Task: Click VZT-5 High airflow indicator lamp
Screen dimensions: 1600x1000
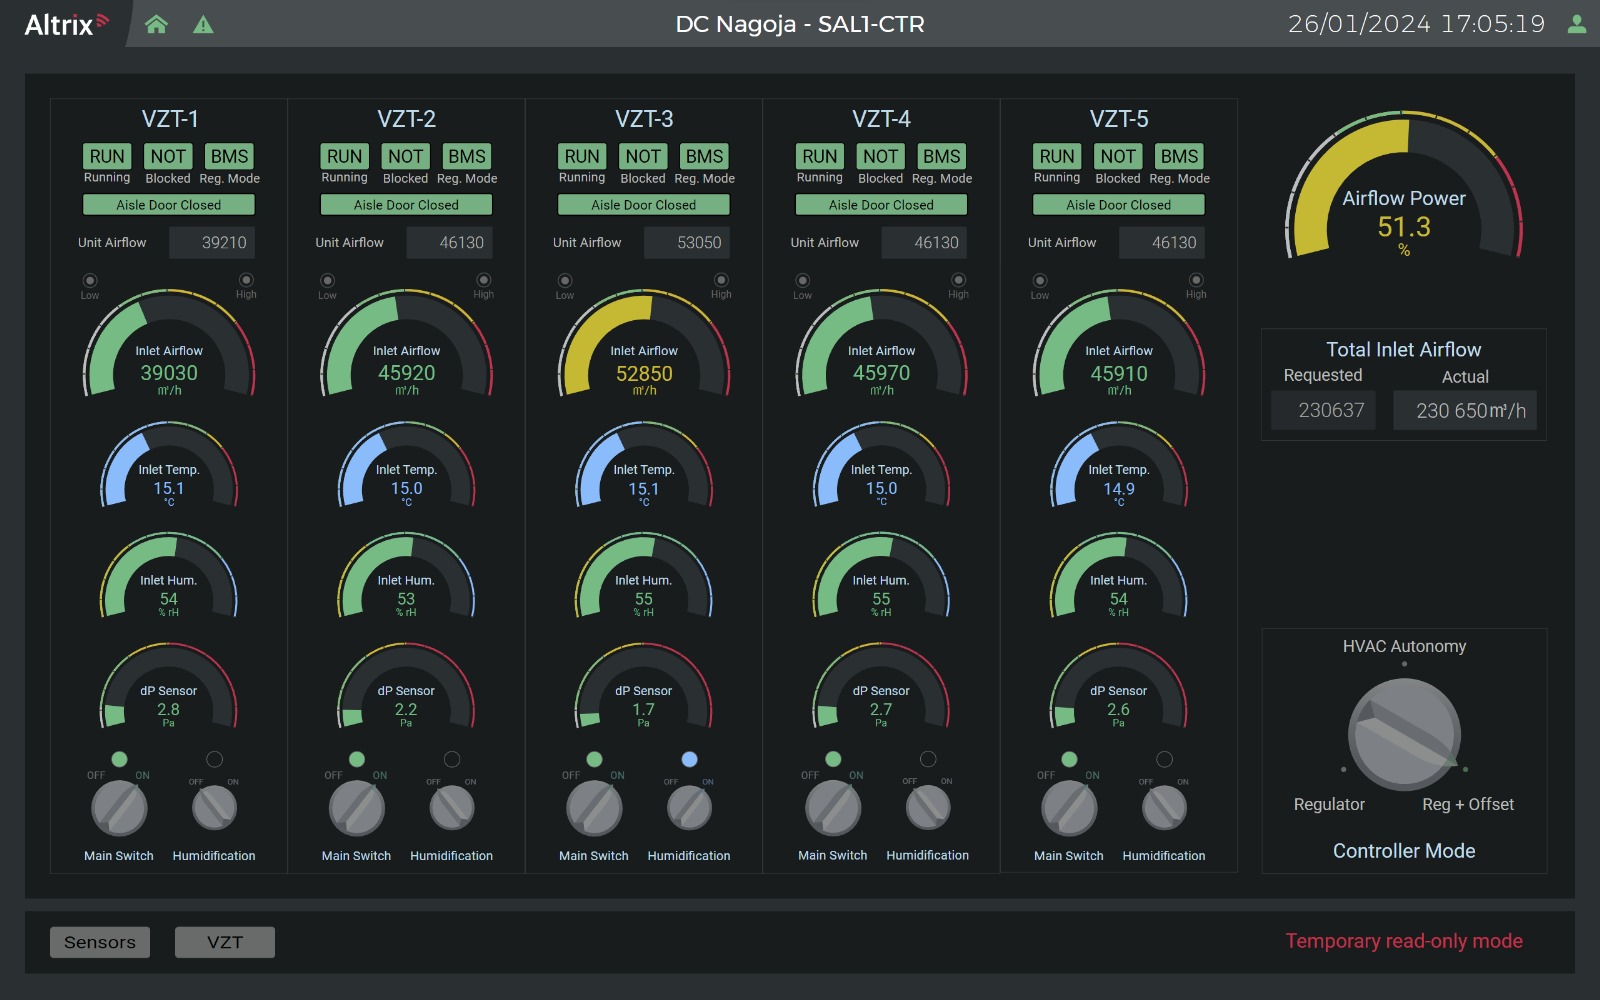Action: pyautogui.click(x=1196, y=280)
